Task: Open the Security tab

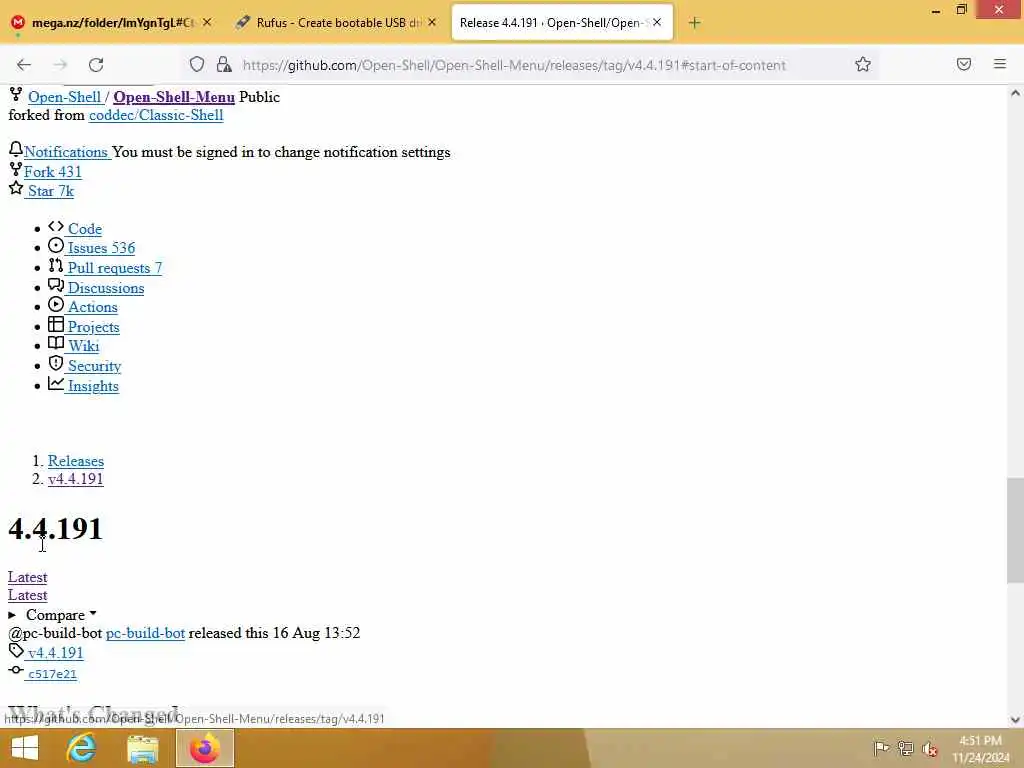Action: 95,366
